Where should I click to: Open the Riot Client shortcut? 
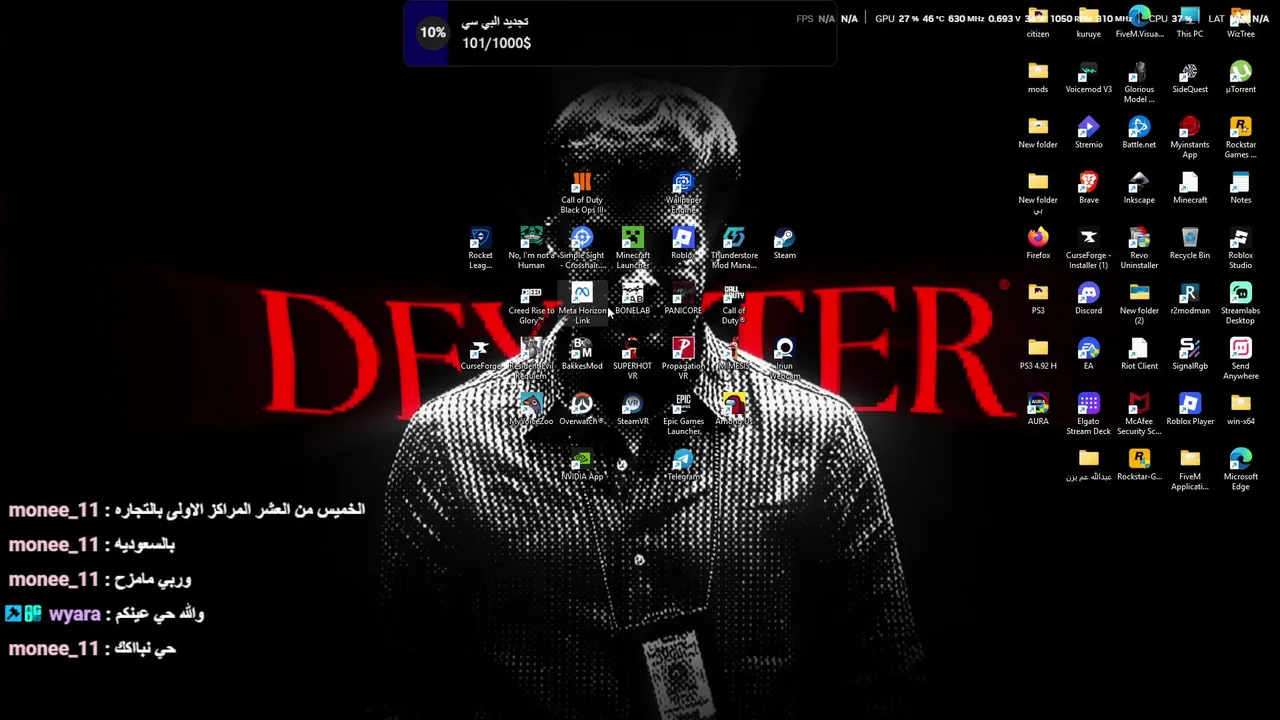point(1139,354)
